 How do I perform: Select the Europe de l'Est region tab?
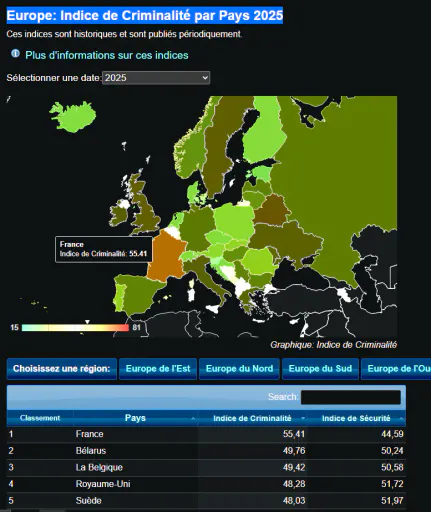coord(158,369)
